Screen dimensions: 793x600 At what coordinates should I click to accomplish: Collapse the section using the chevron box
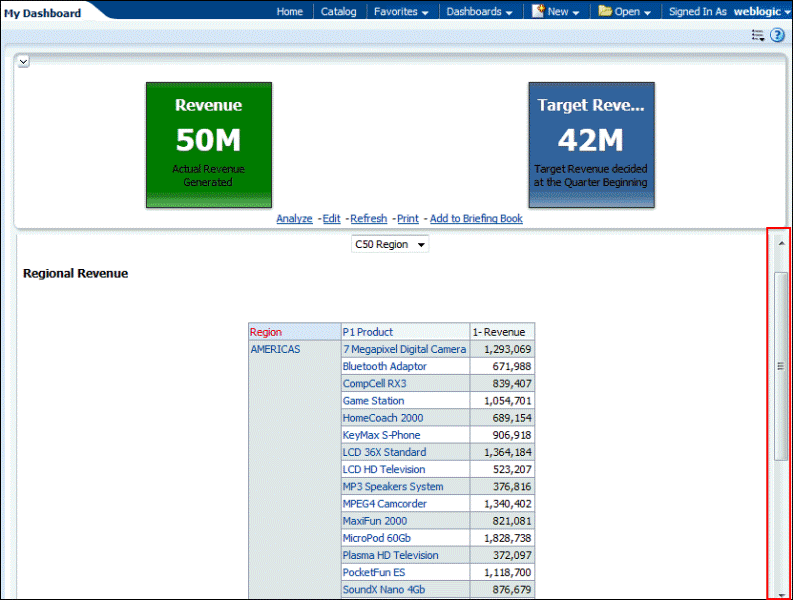(23, 62)
